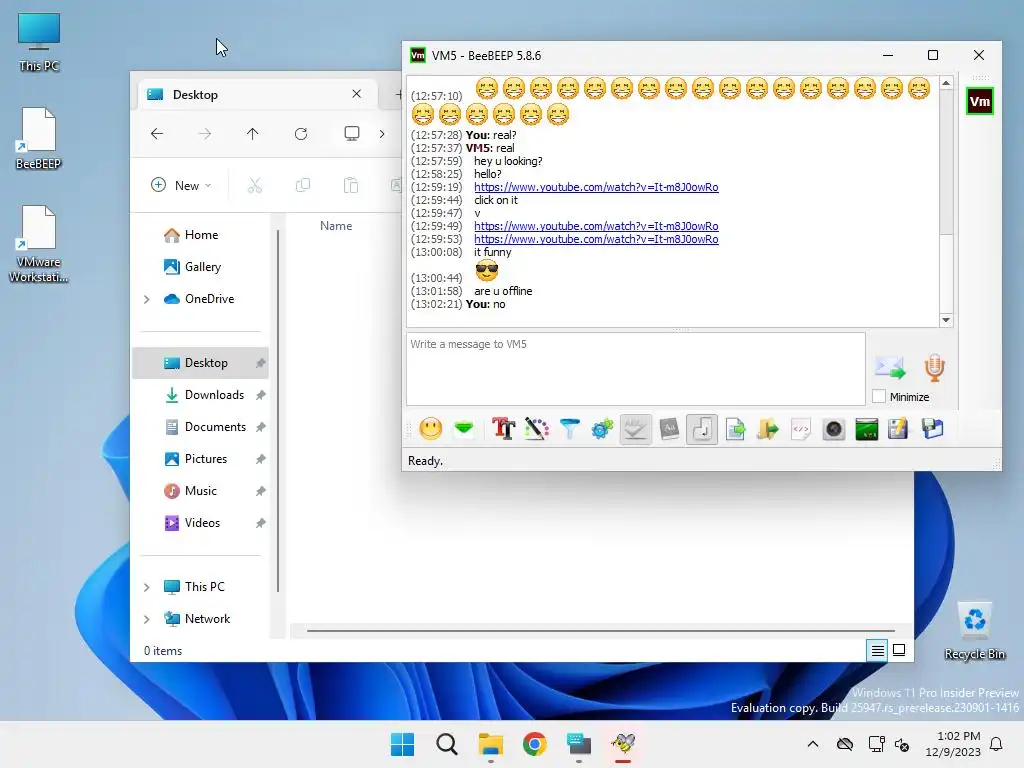Record a voice message with microphone icon

(935, 368)
